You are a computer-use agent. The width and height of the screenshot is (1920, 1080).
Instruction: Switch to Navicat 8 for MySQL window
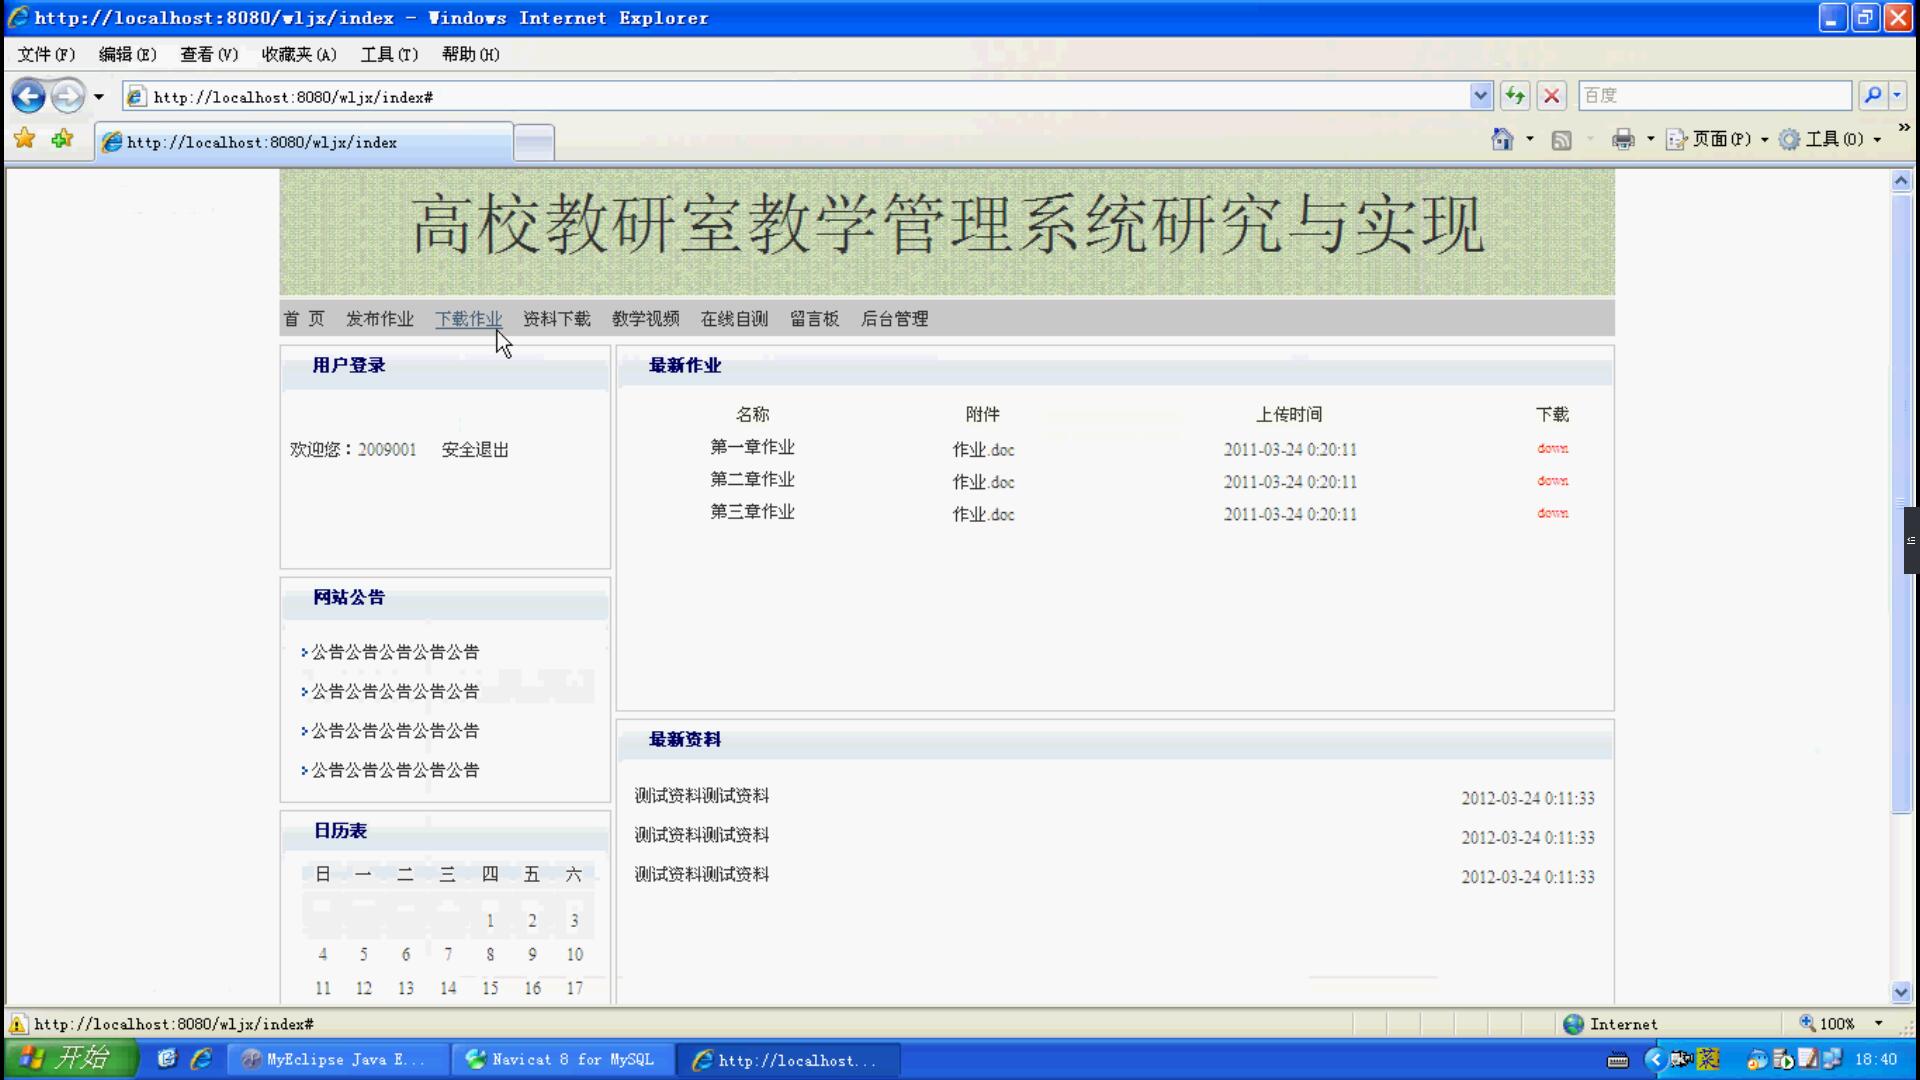561,1059
